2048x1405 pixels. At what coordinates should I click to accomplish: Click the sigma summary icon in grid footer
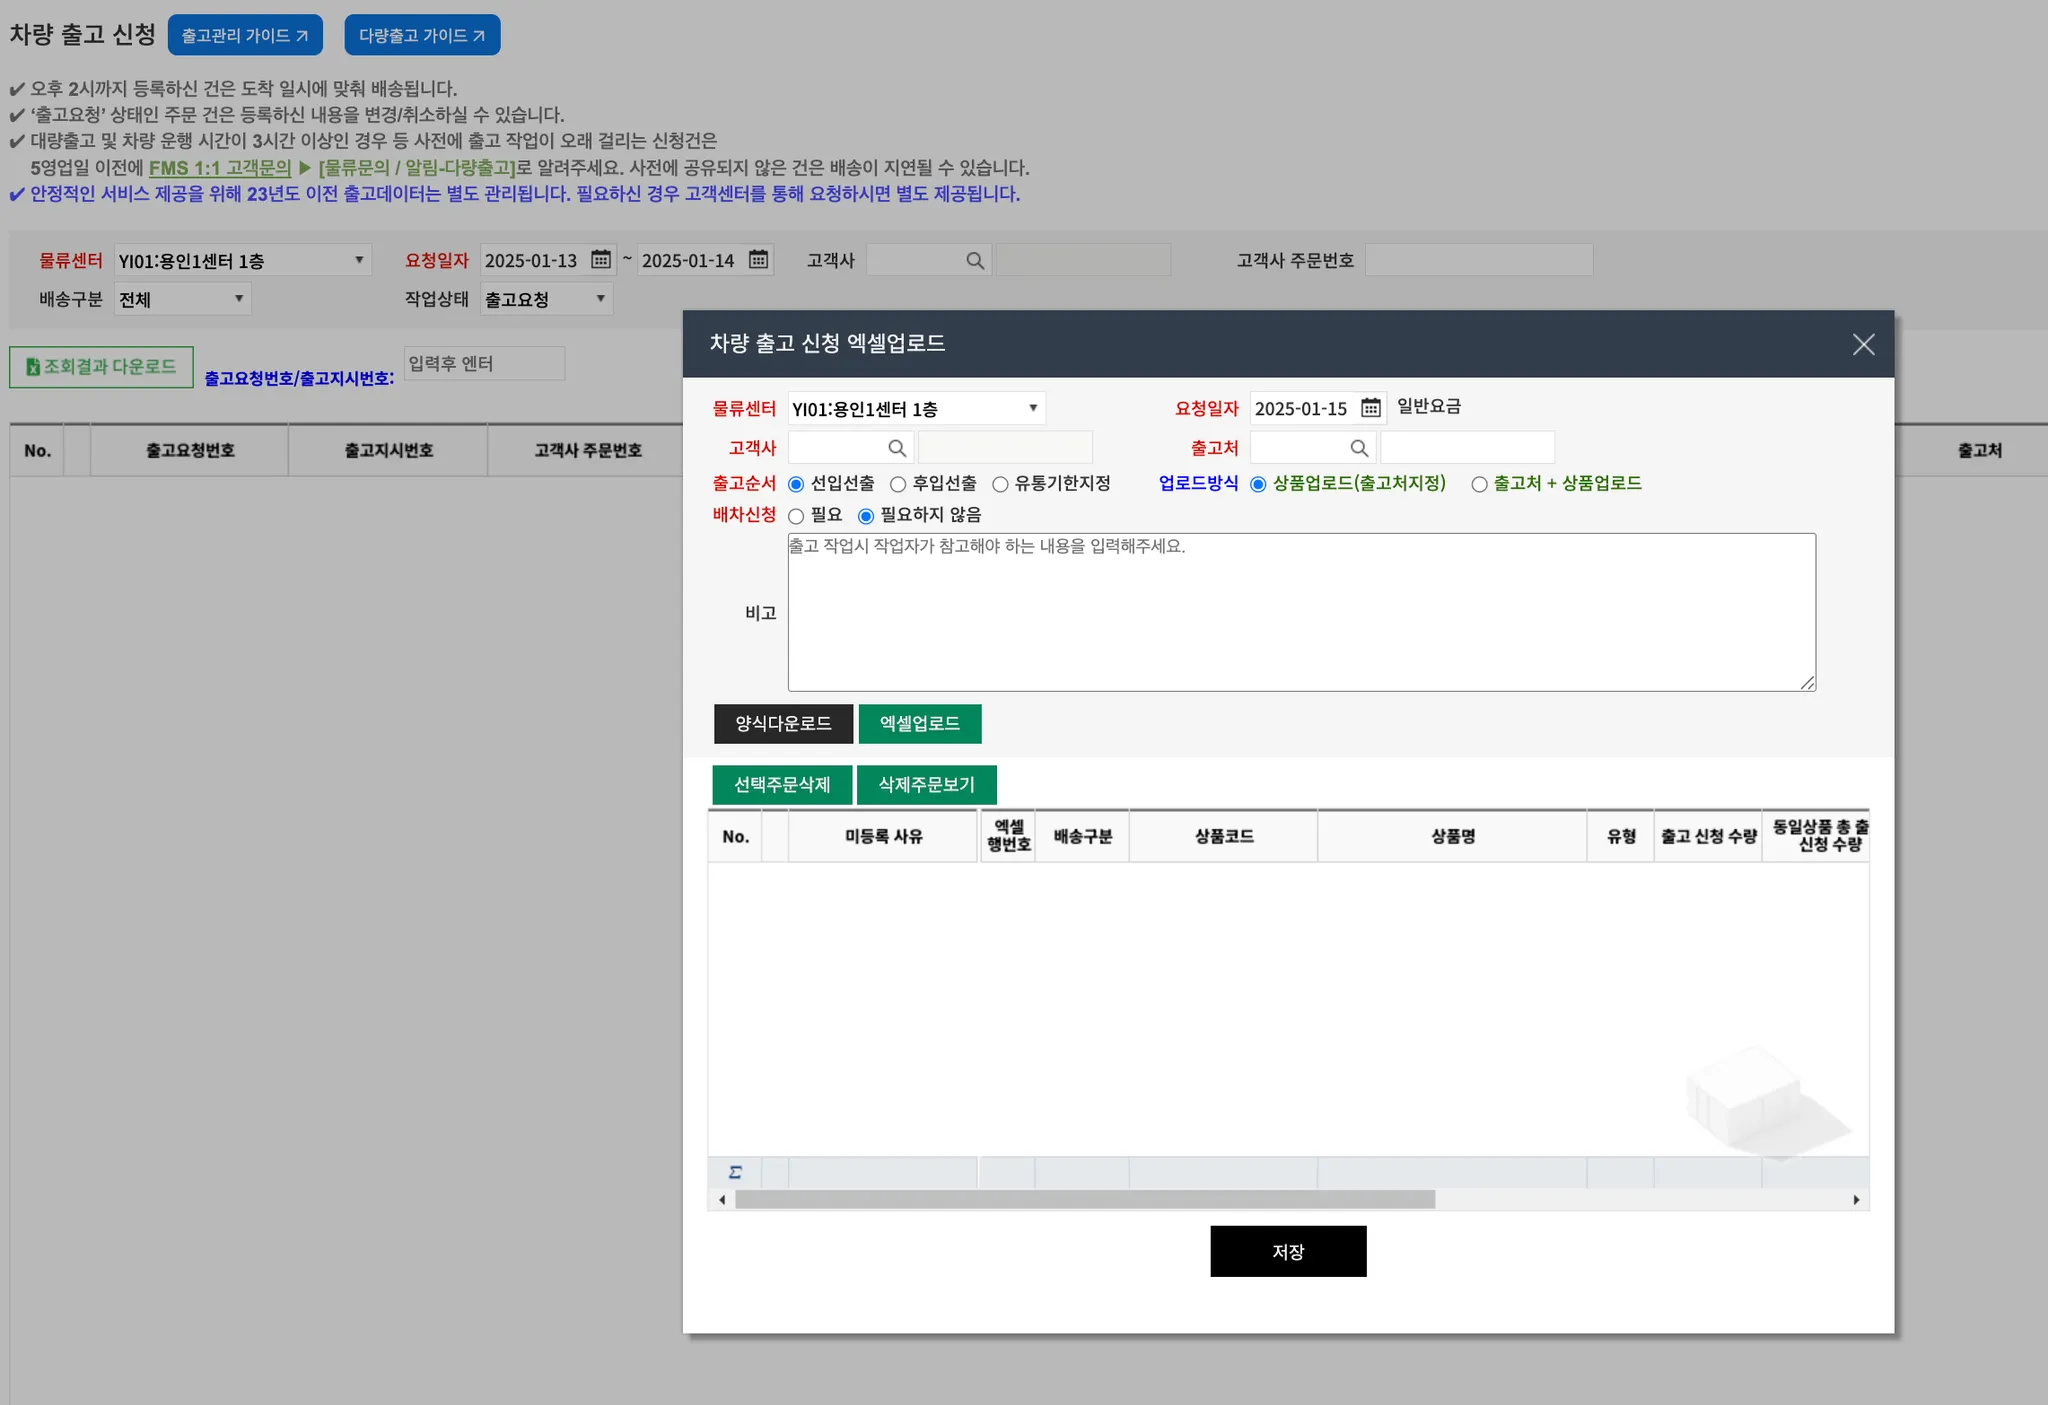[735, 1172]
